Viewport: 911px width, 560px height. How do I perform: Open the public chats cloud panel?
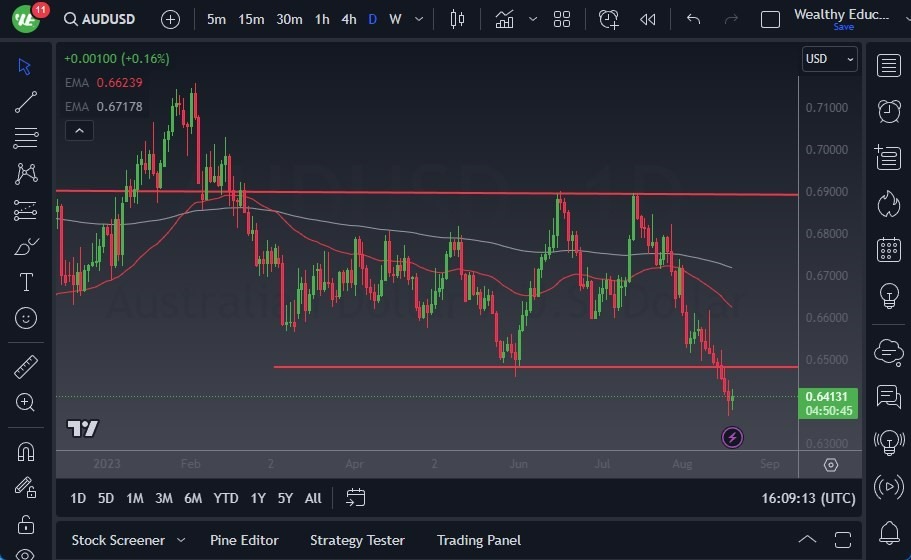pos(888,352)
